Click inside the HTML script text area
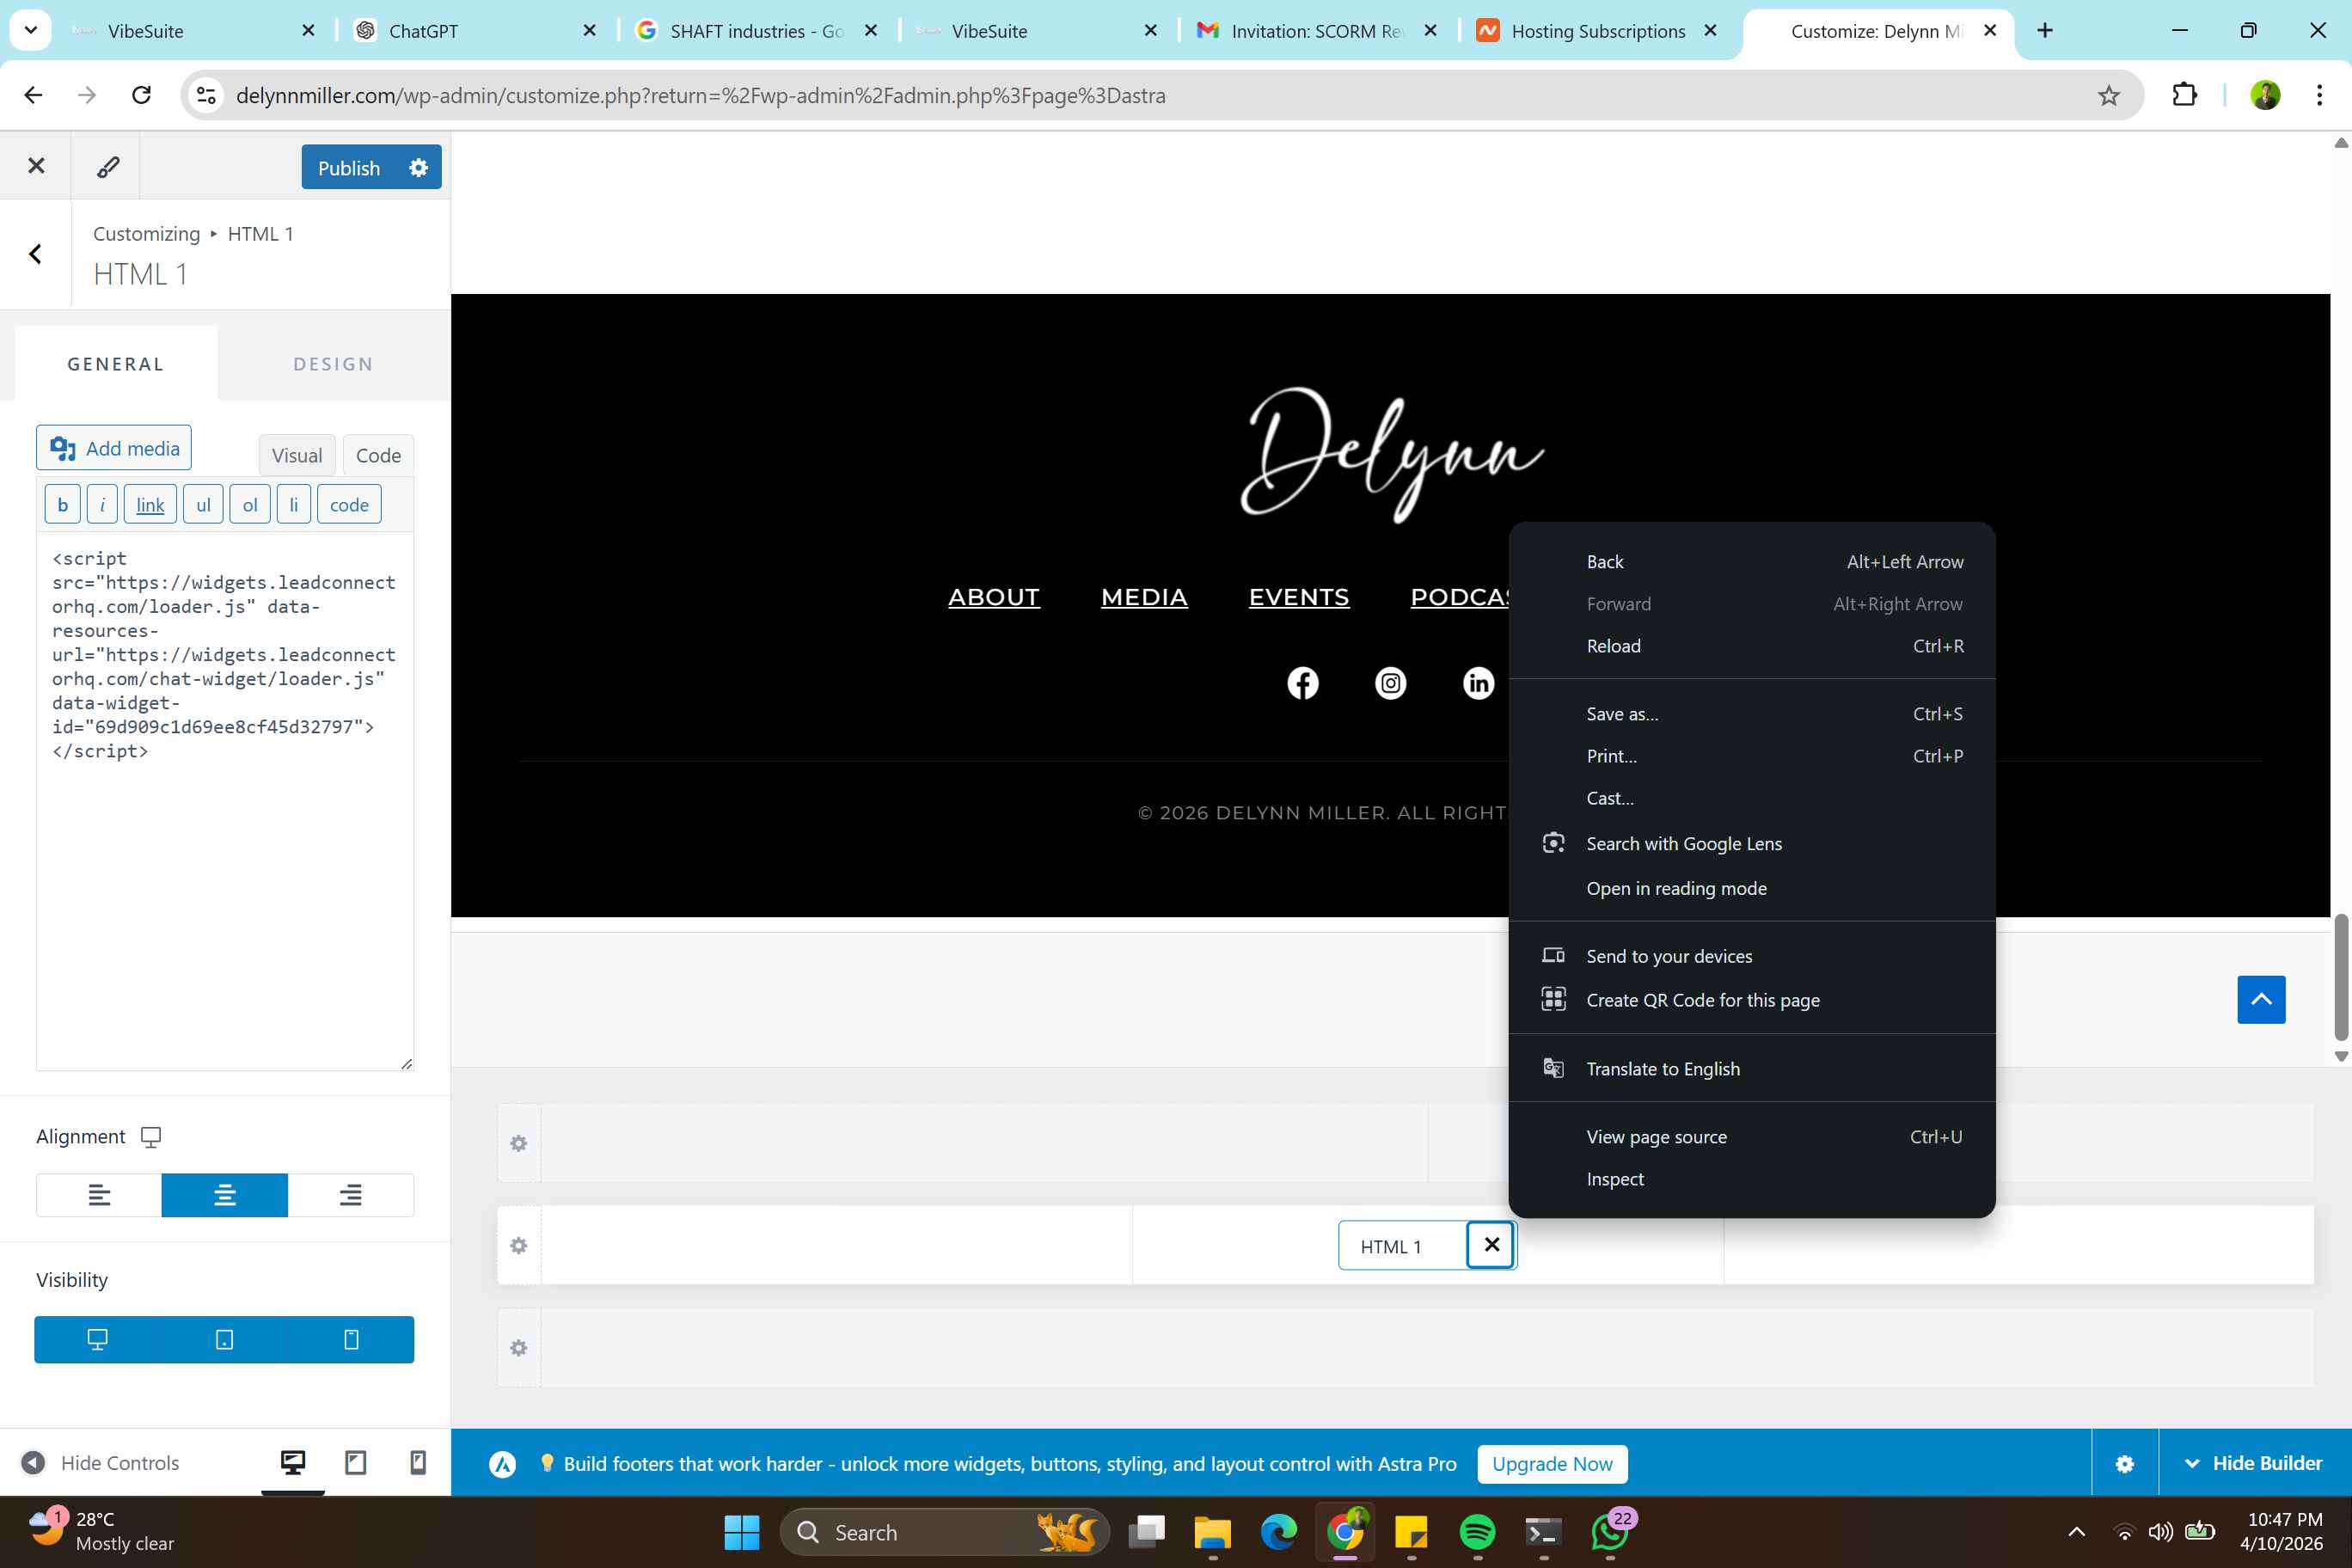The image size is (2352, 1568). (x=225, y=802)
